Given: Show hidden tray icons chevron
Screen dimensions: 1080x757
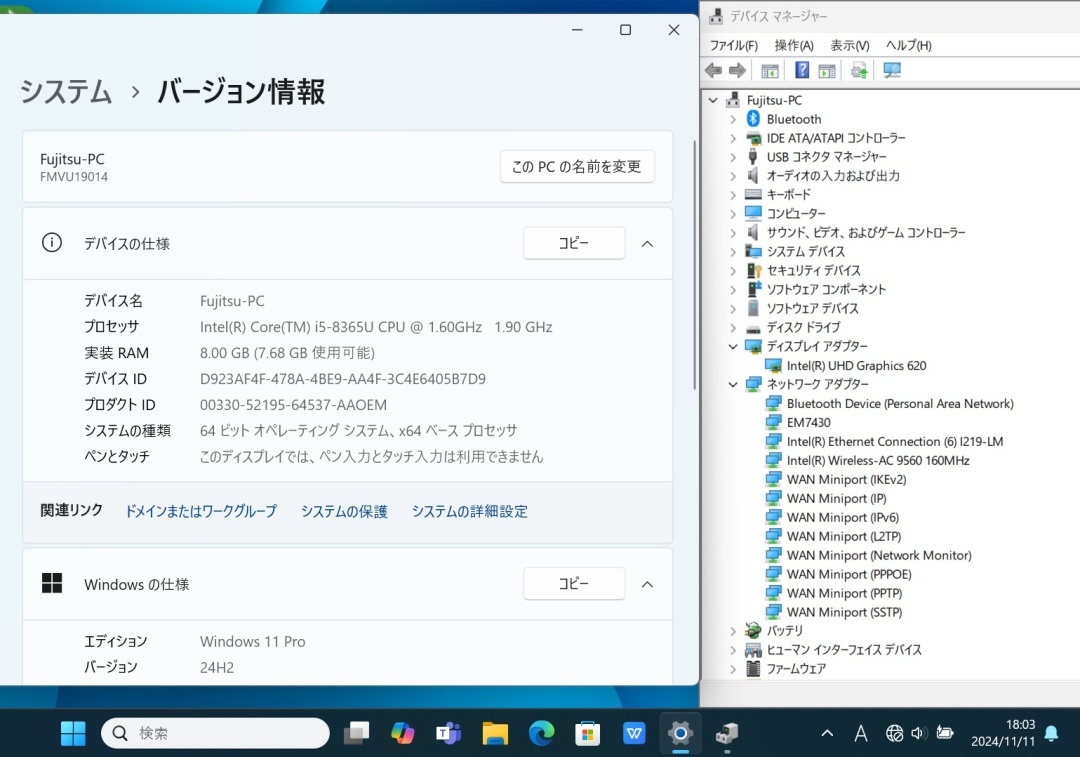Looking at the screenshot, I should pos(827,734).
